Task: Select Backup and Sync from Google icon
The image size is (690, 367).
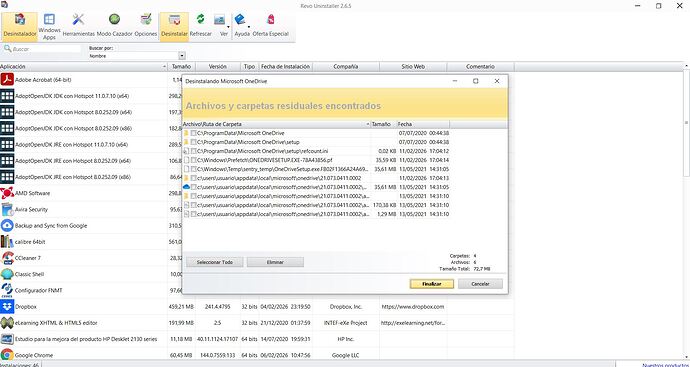Action: click(7, 226)
